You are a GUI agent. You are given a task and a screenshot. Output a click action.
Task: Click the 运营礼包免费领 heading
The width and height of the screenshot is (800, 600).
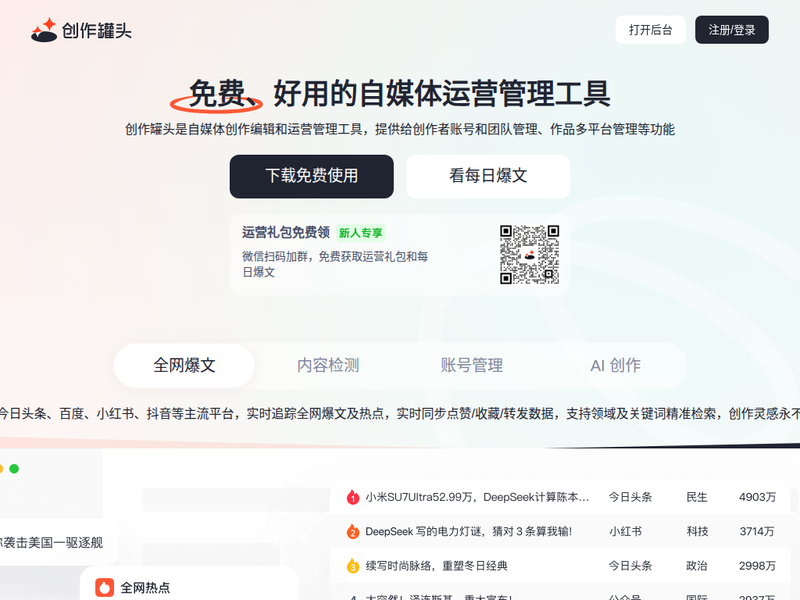tap(286, 233)
